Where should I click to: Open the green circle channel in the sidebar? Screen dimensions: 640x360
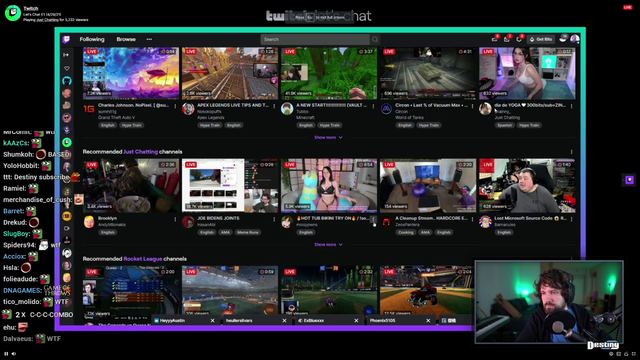tap(67, 142)
